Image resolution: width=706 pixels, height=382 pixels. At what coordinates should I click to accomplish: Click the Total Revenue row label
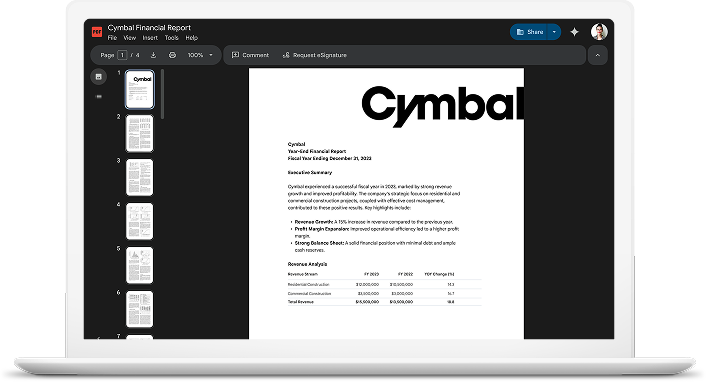pos(300,302)
